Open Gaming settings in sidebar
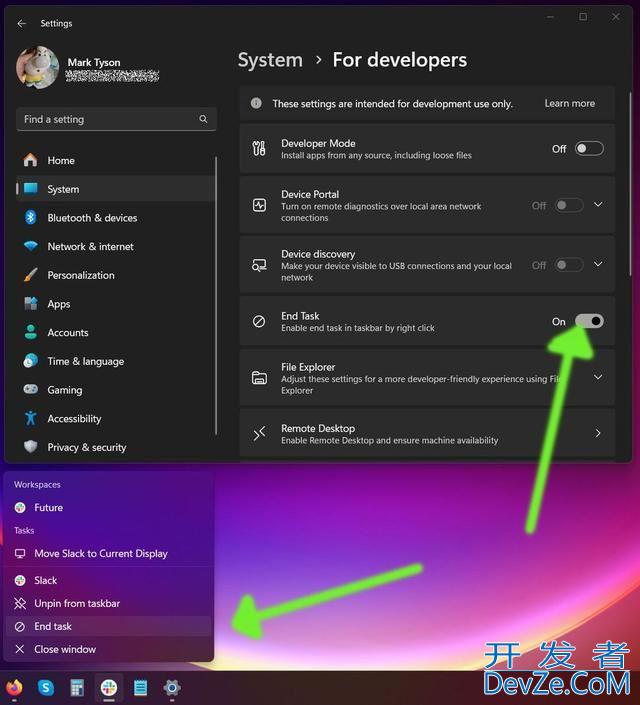 (x=116, y=390)
